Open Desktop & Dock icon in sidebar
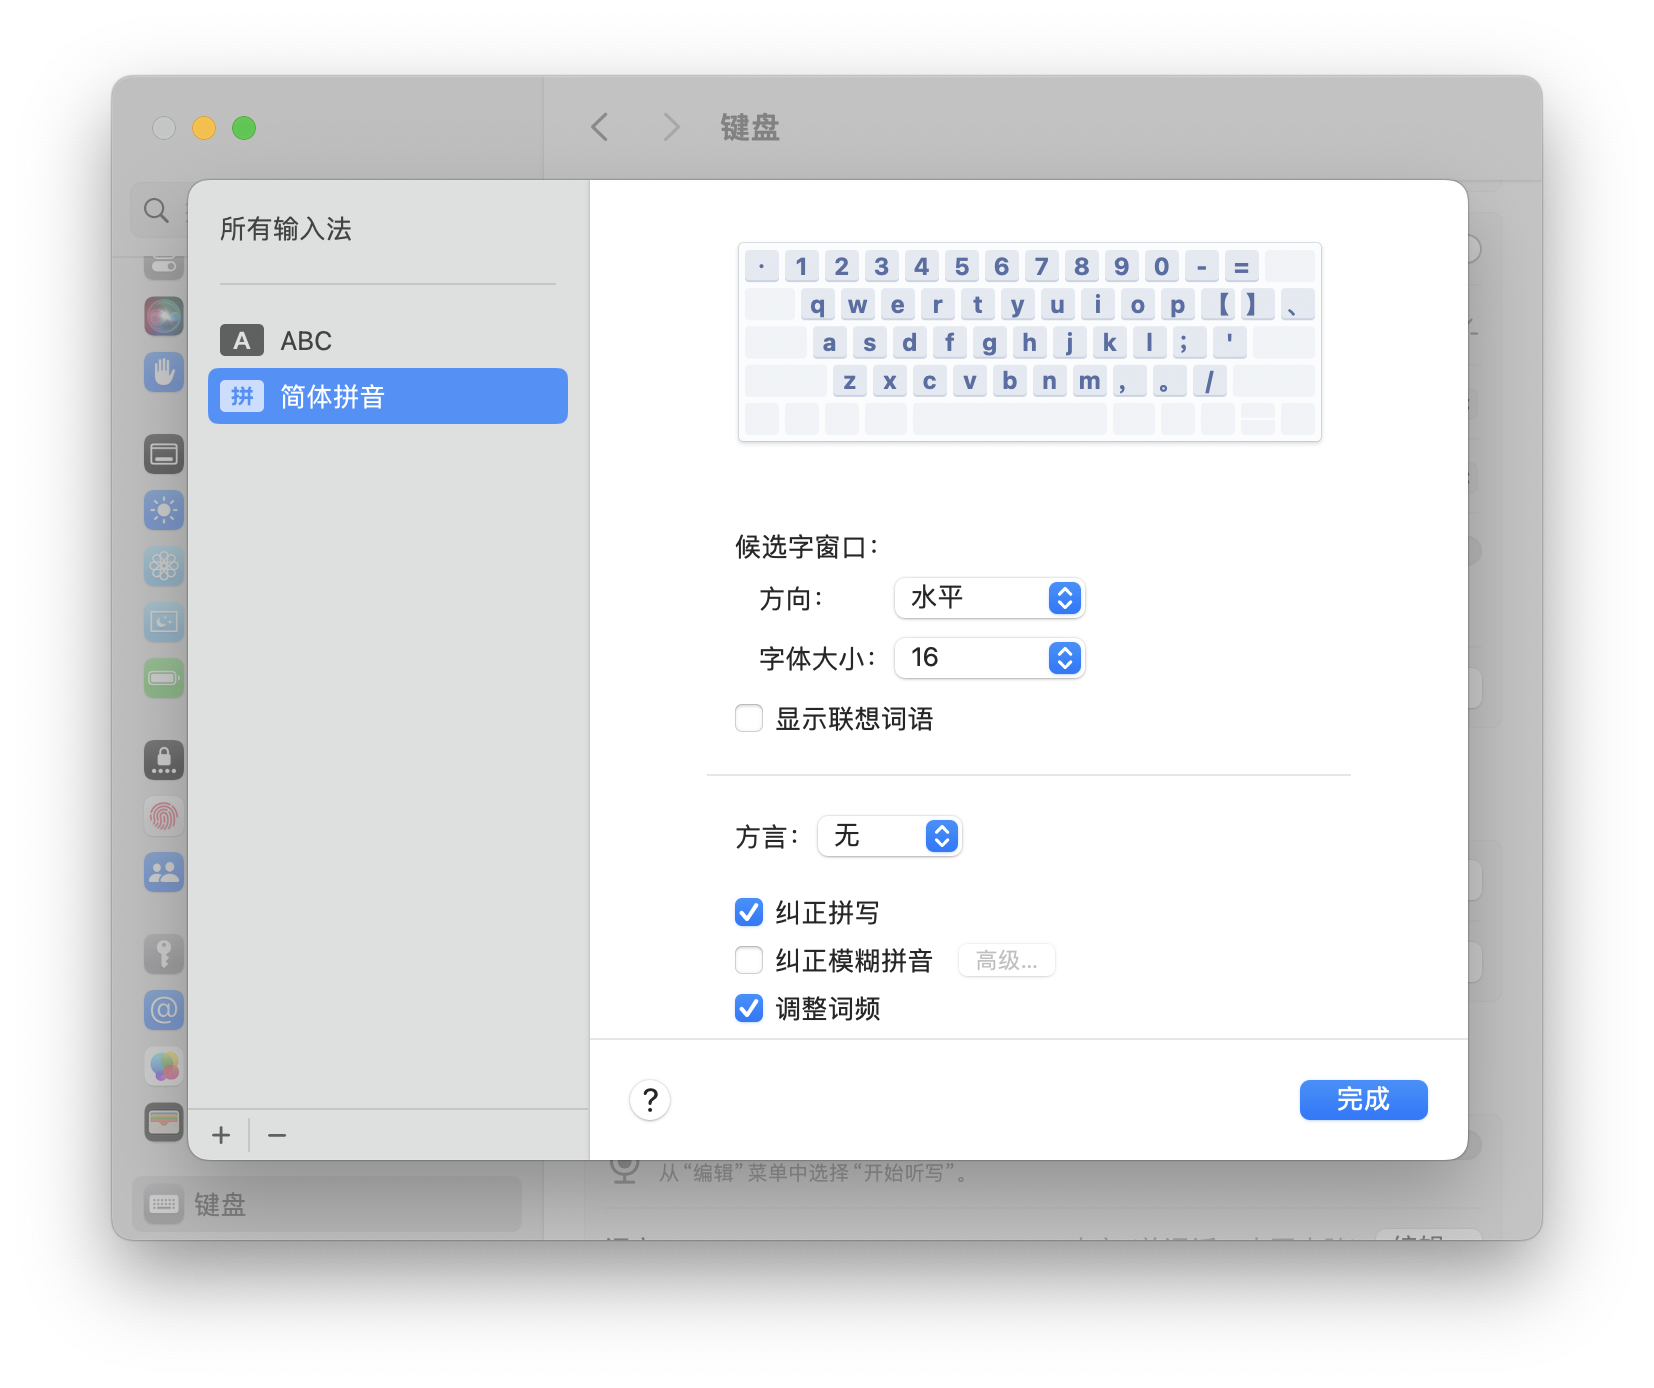 pyautogui.click(x=164, y=455)
